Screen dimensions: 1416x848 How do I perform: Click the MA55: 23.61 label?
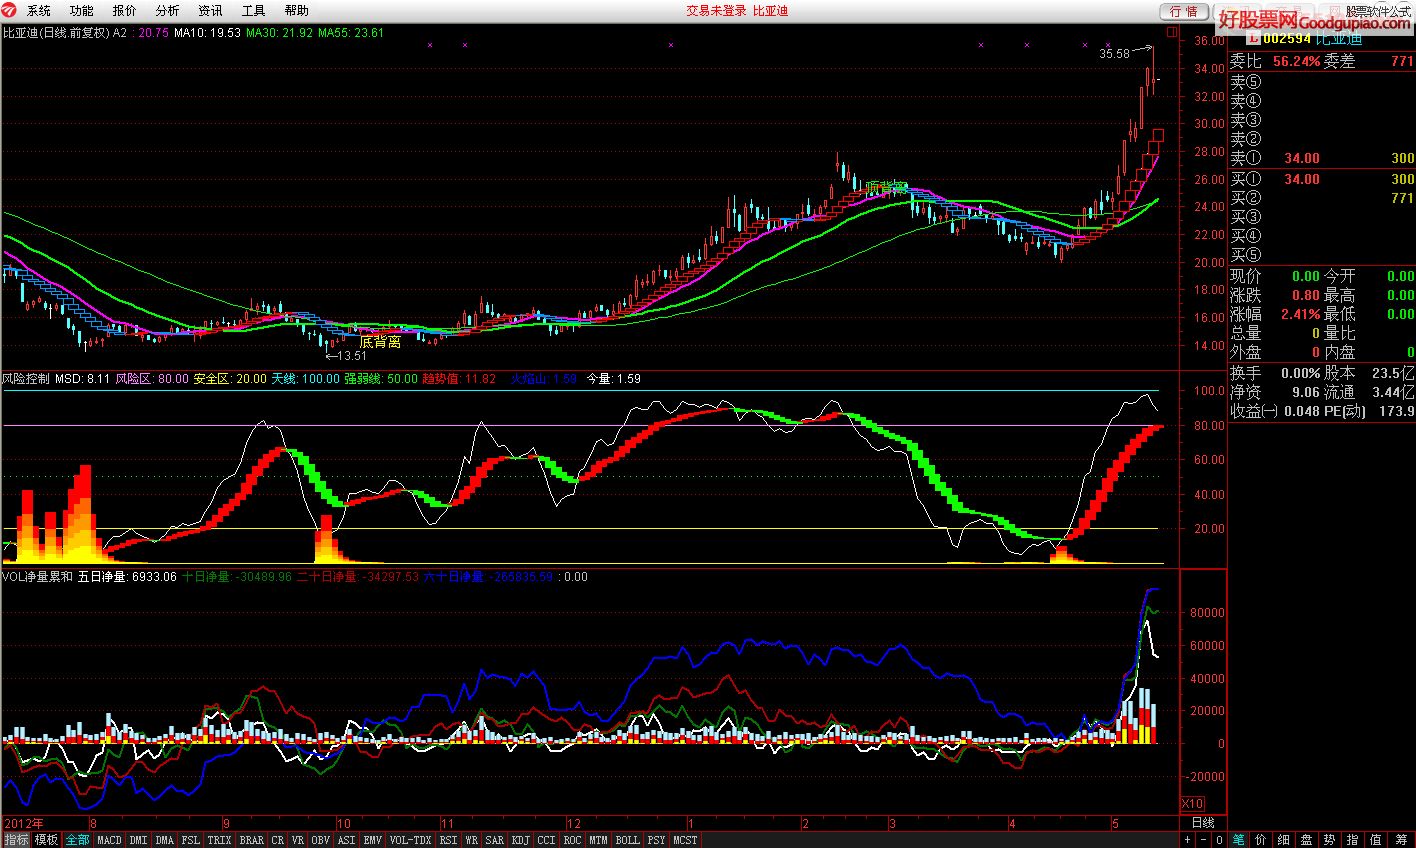(x=351, y=33)
